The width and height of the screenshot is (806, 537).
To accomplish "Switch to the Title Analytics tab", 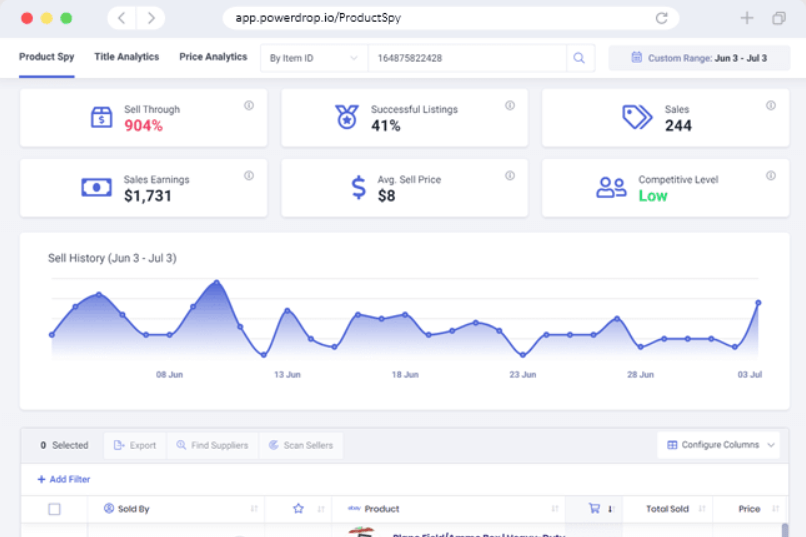I will point(126,57).
